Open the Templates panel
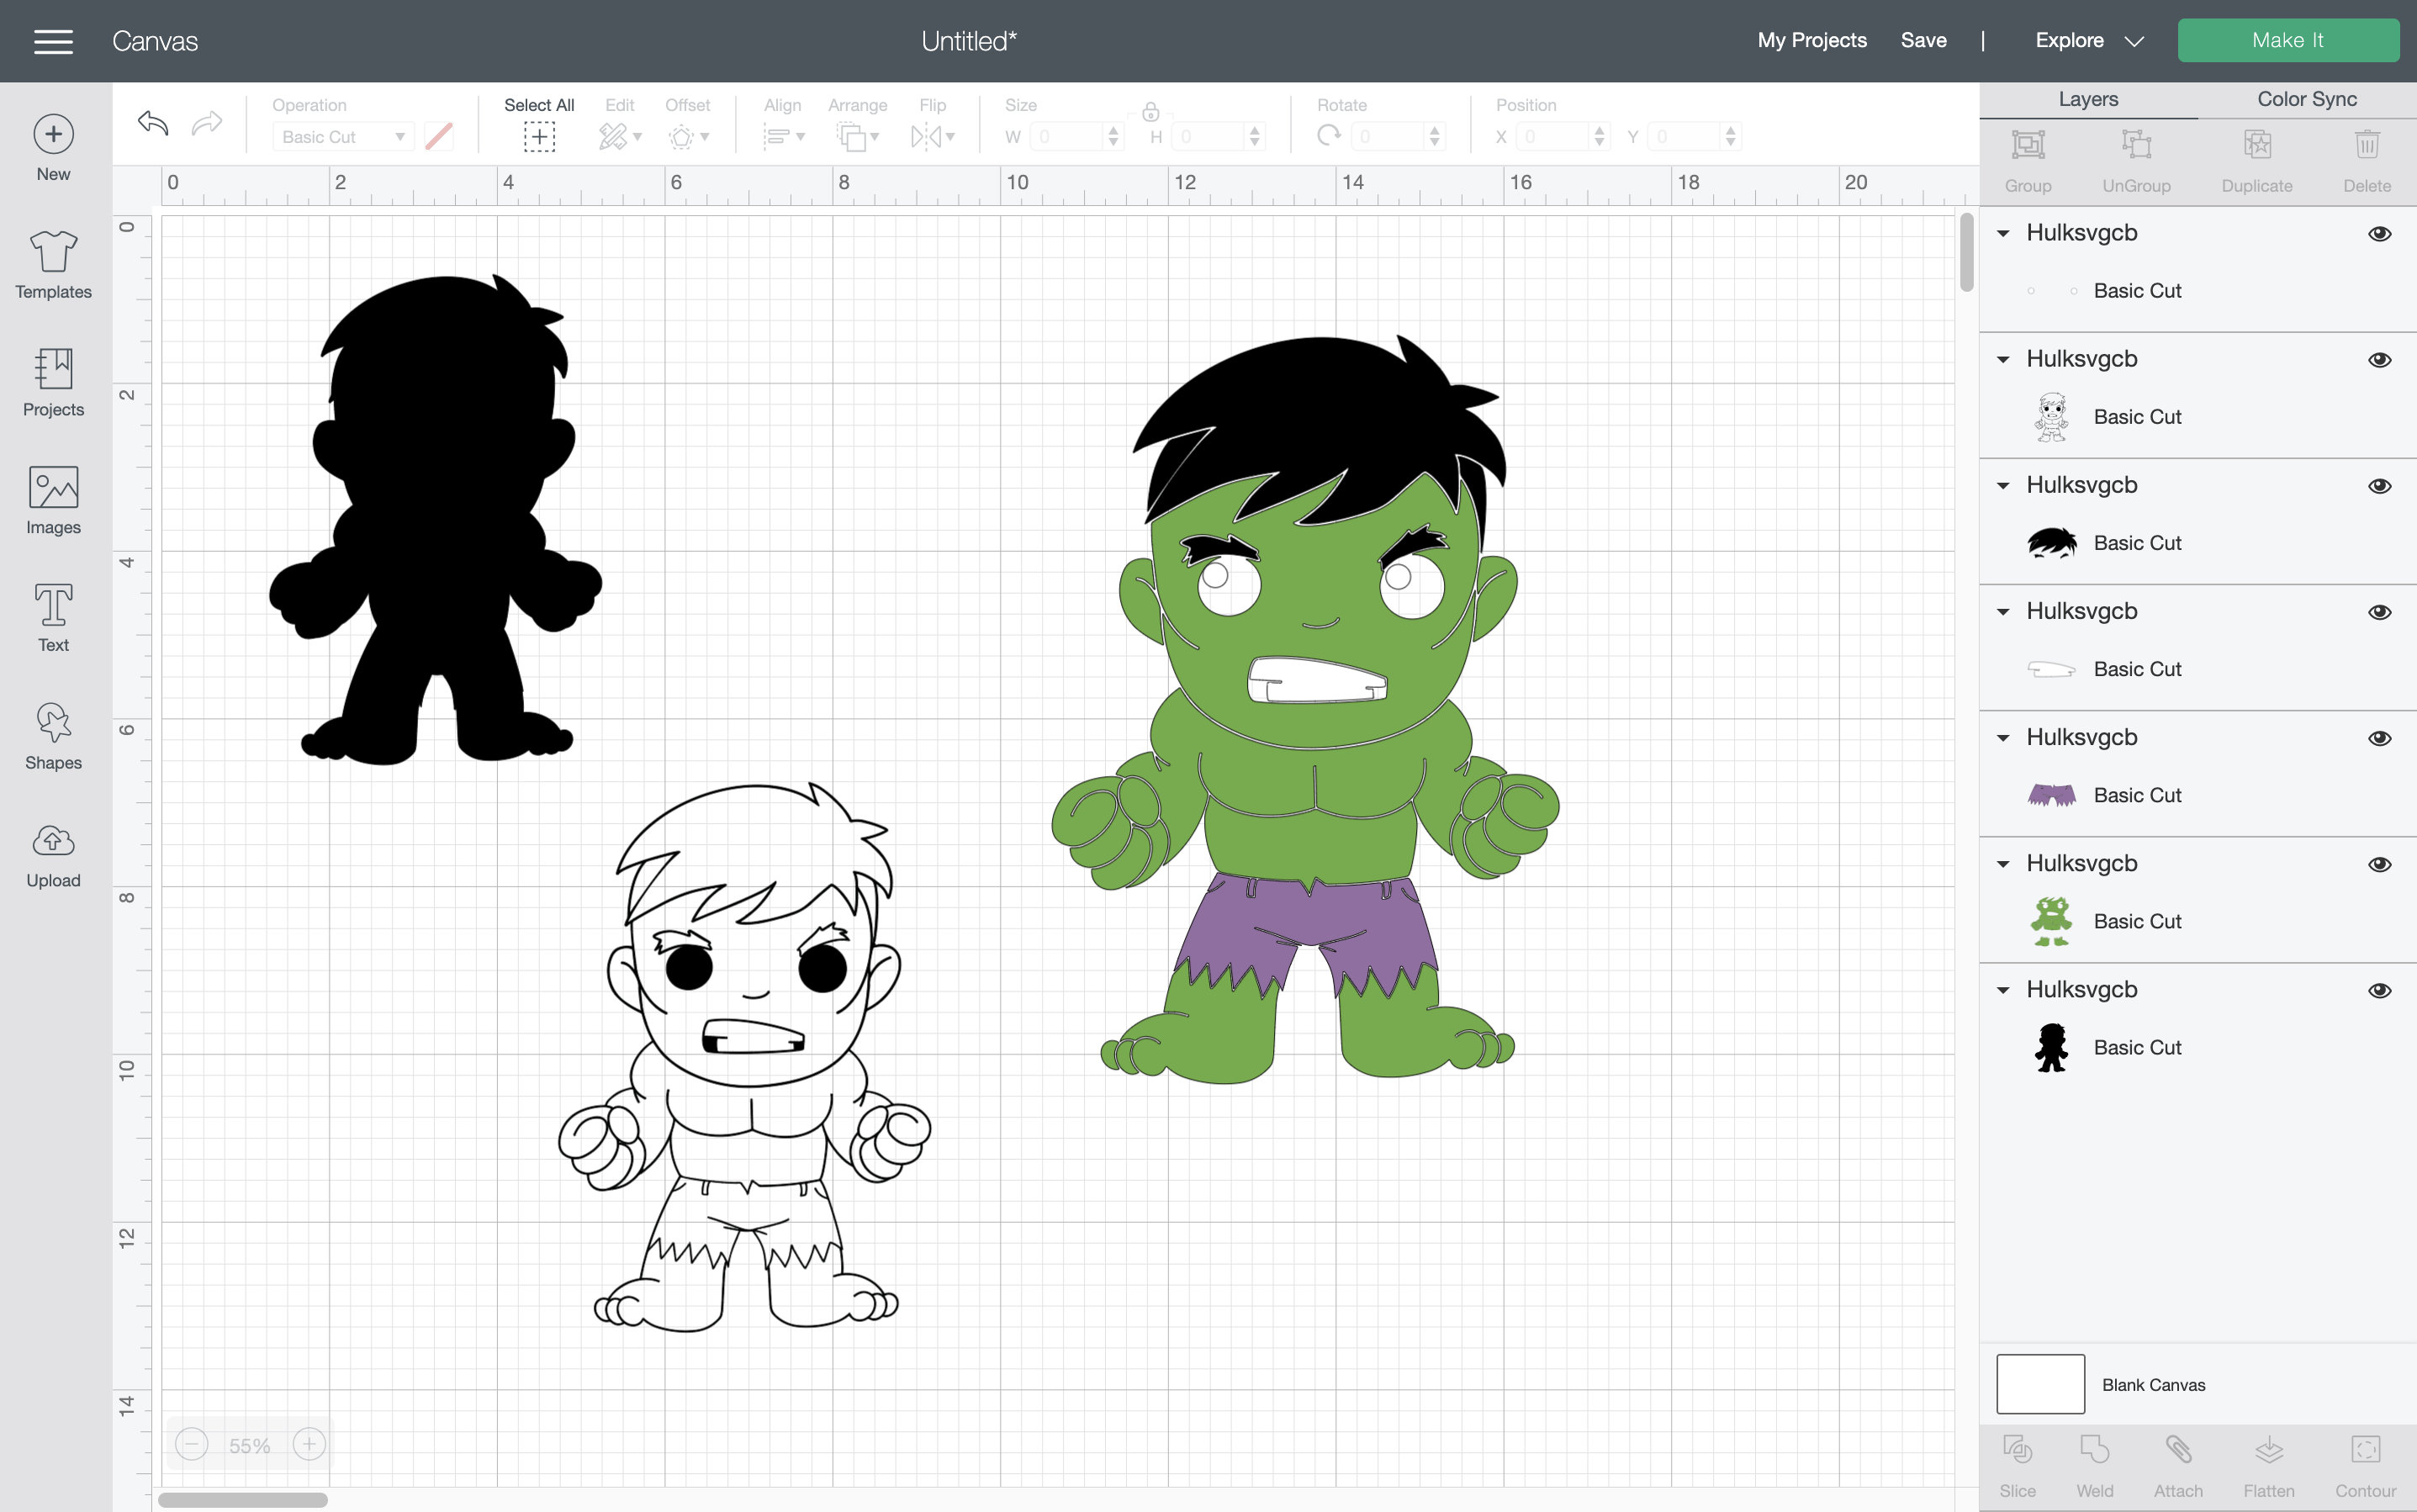The image size is (2417, 1512). click(x=53, y=265)
